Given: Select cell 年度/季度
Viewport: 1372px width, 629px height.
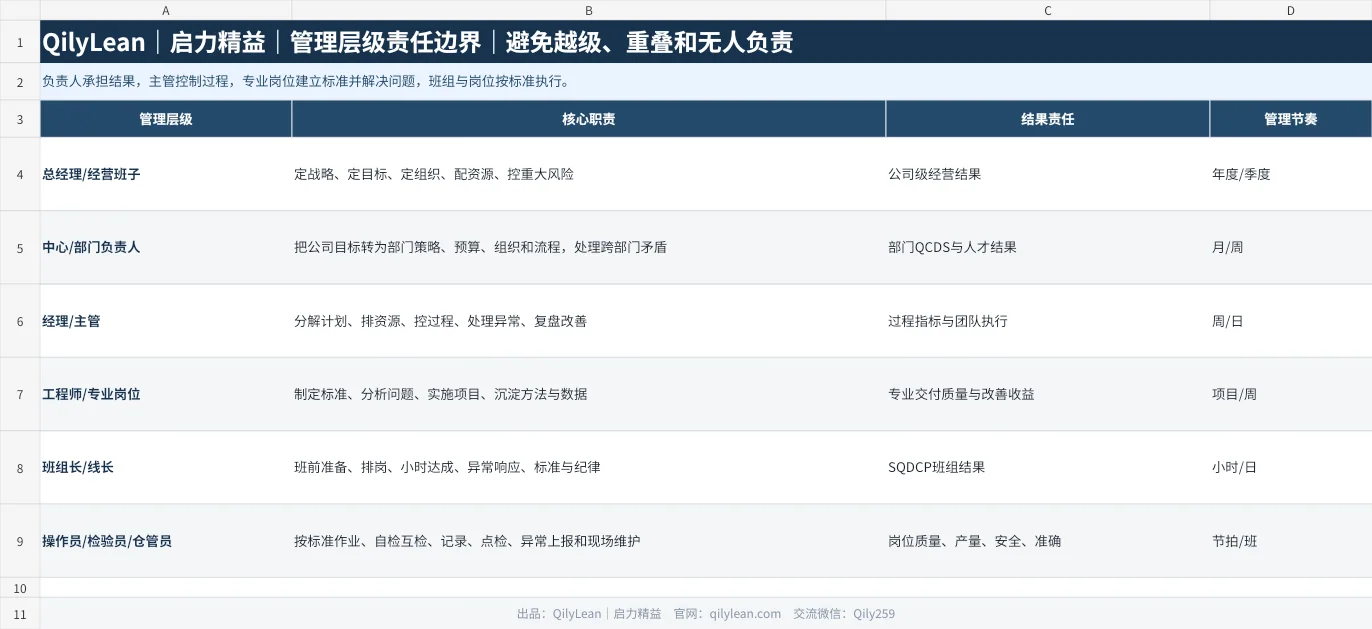Looking at the screenshot, I should [x=1291, y=174].
